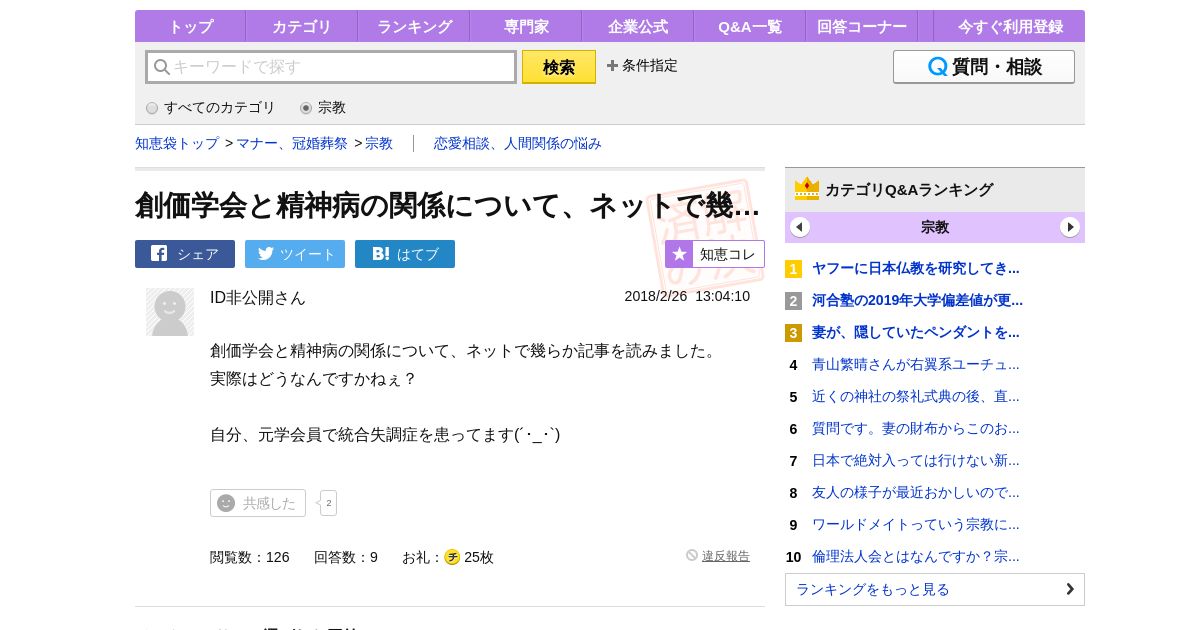
Task: Click ID非公開さん username
Action: coord(258,298)
